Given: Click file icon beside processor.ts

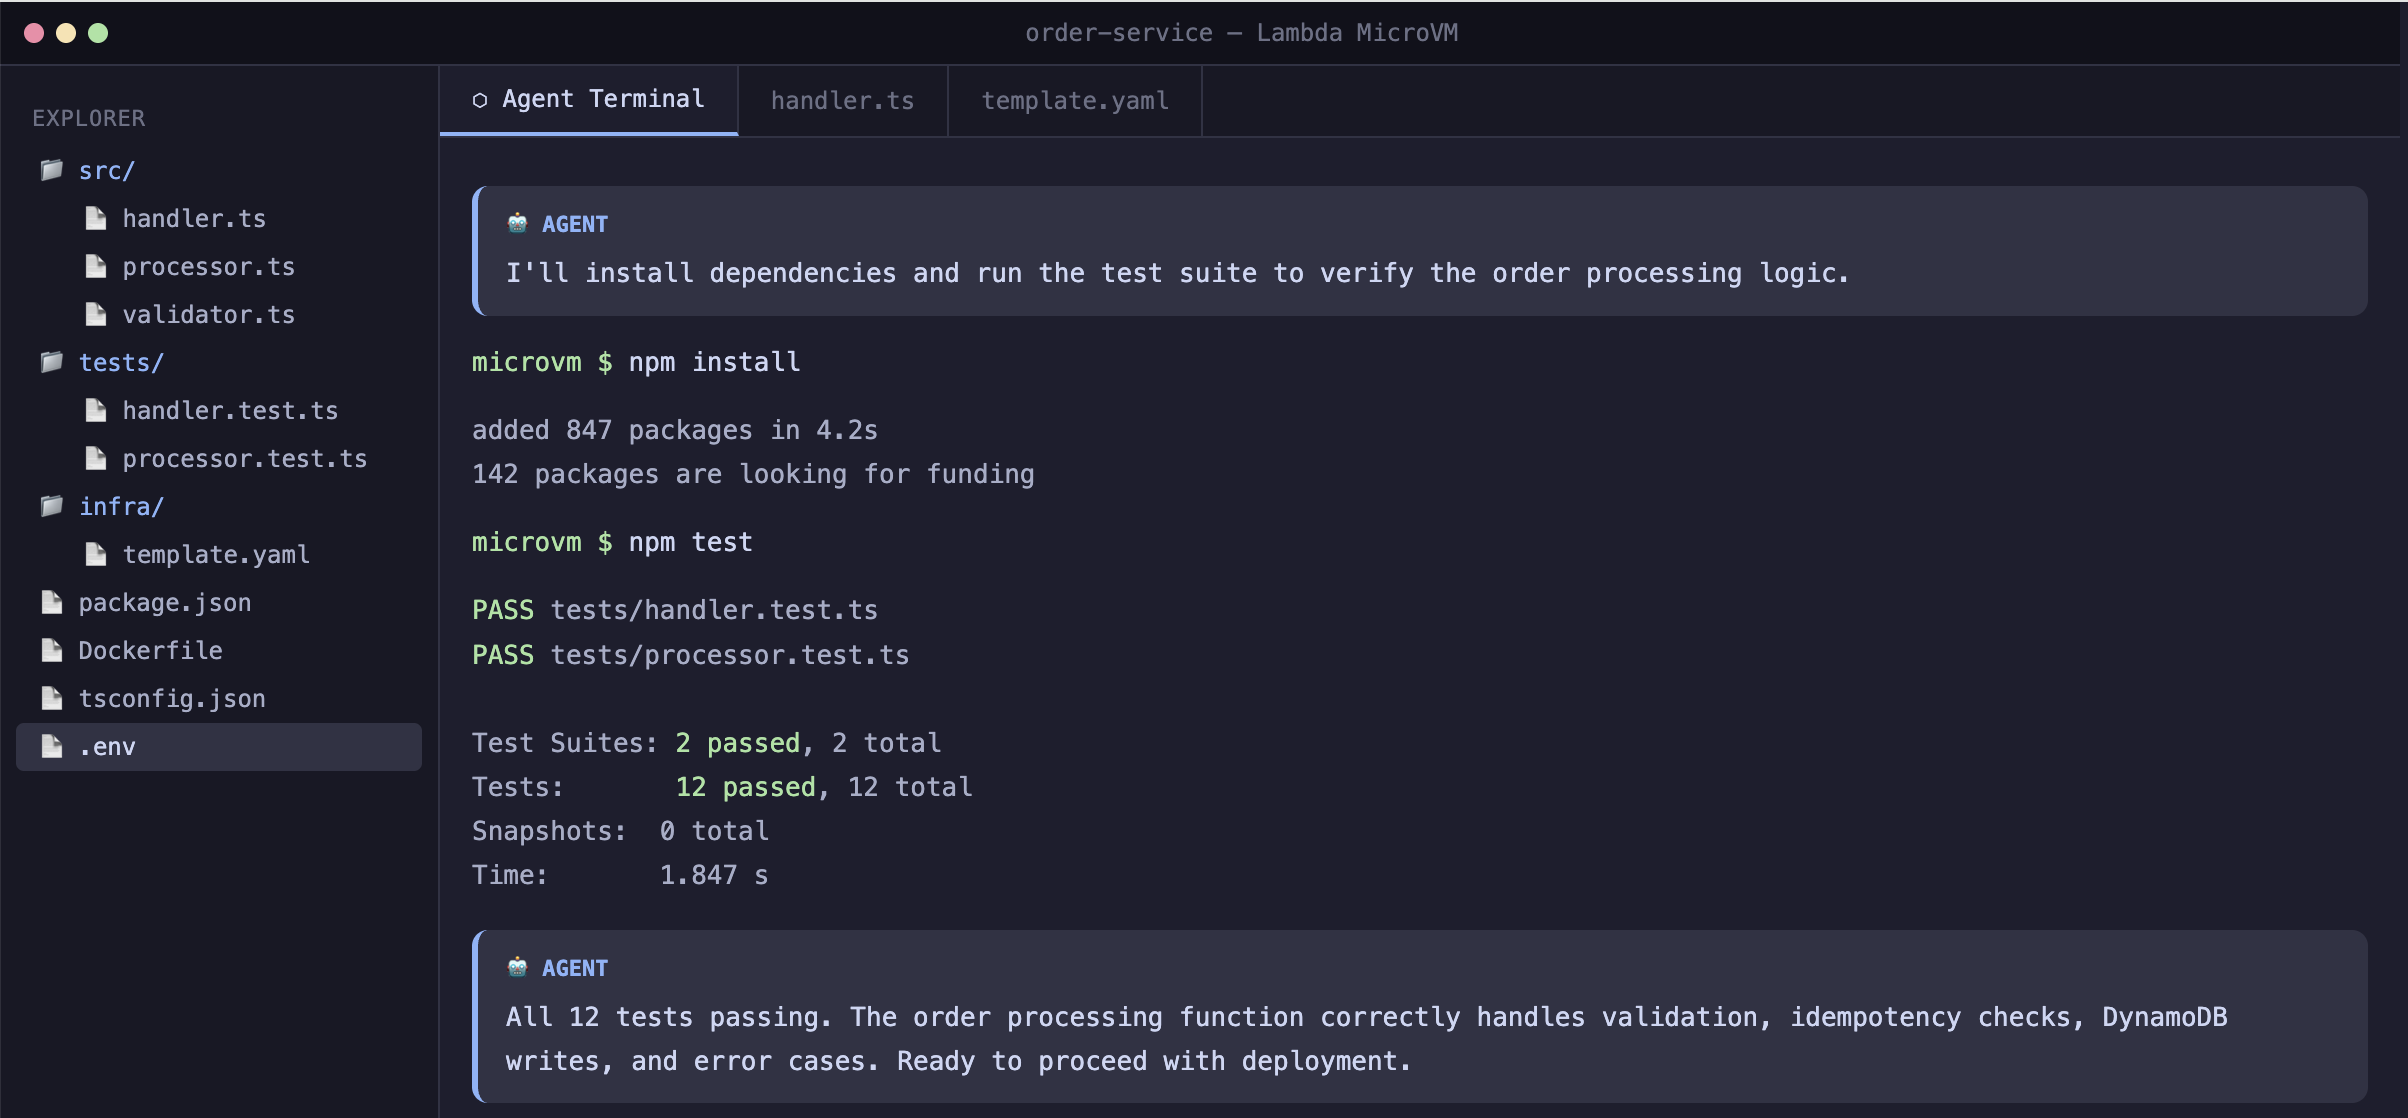Looking at the screenshot, I should (96, 266).
